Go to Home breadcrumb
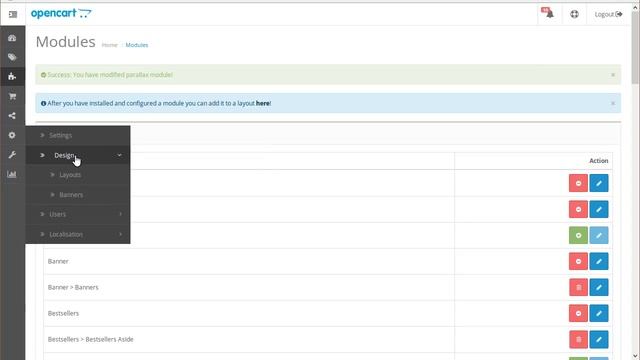 click(x=109, y=45)
